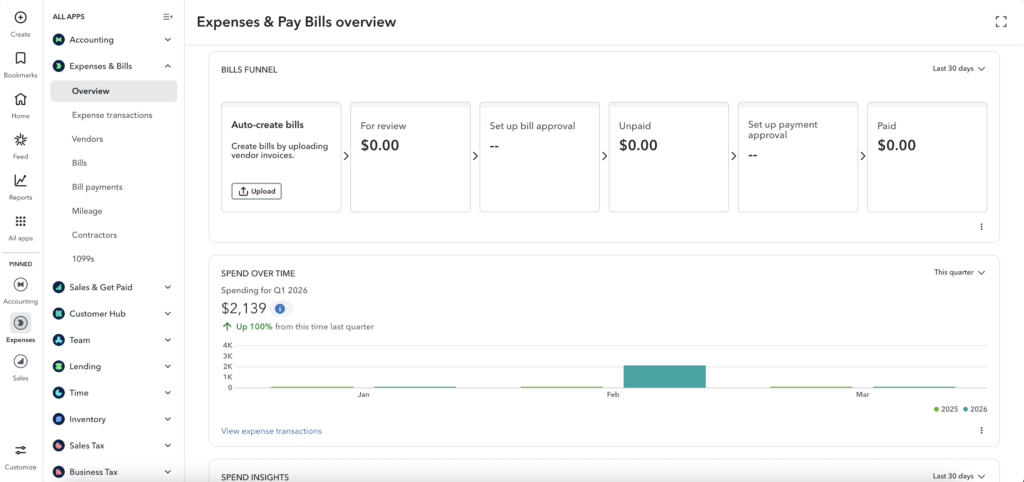Toggle the 2025 legend entry

[x=946, y=410]
